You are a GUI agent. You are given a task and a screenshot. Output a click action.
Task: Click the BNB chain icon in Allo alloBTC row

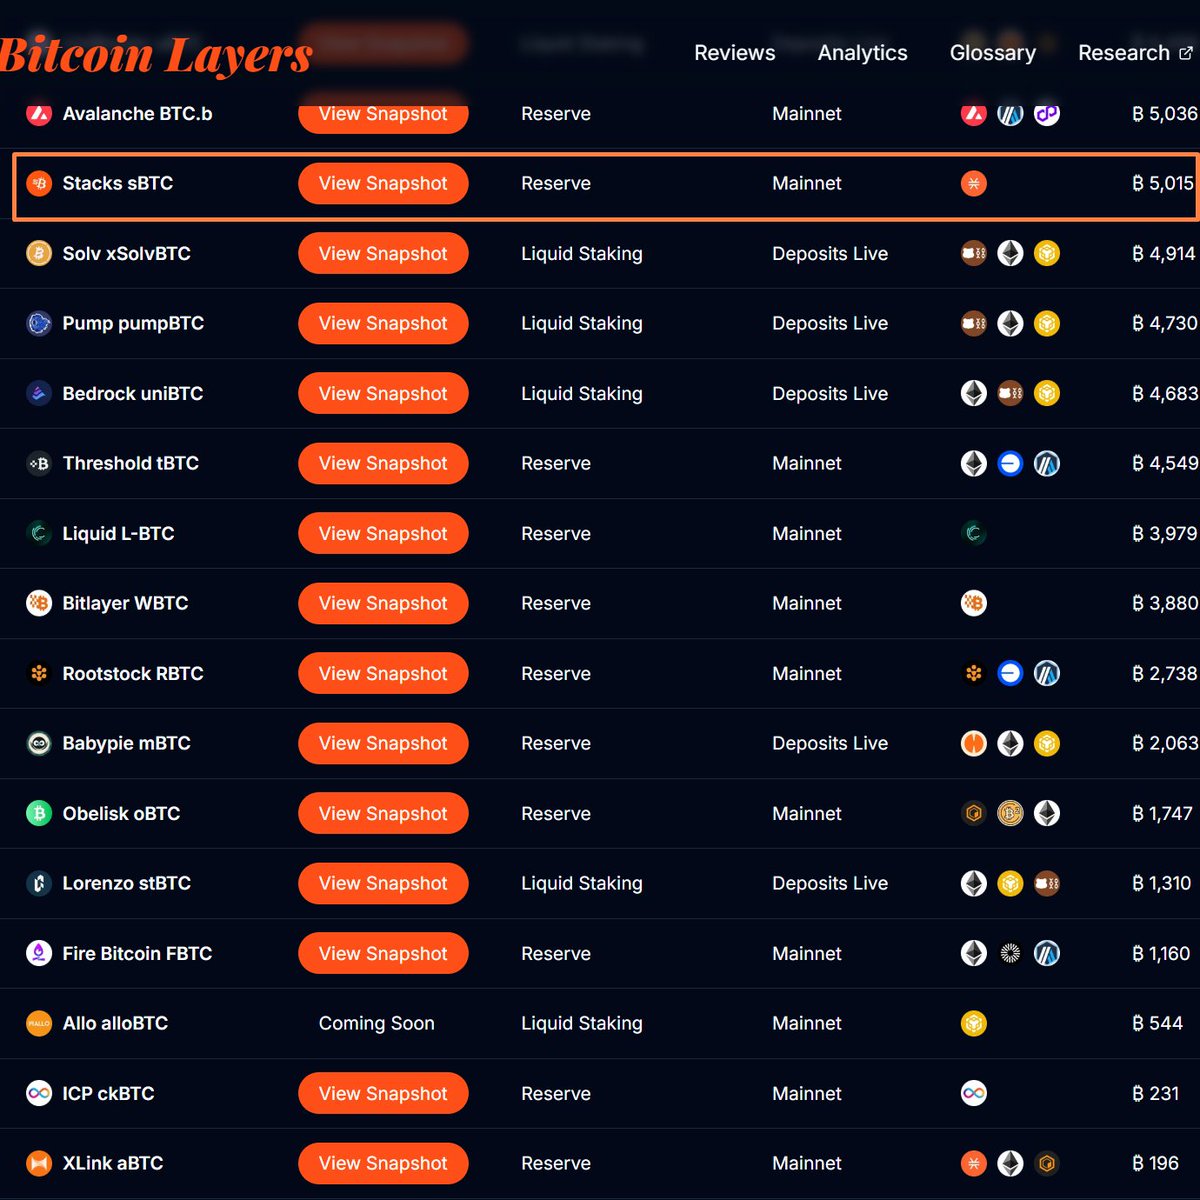pos(974,1024)
